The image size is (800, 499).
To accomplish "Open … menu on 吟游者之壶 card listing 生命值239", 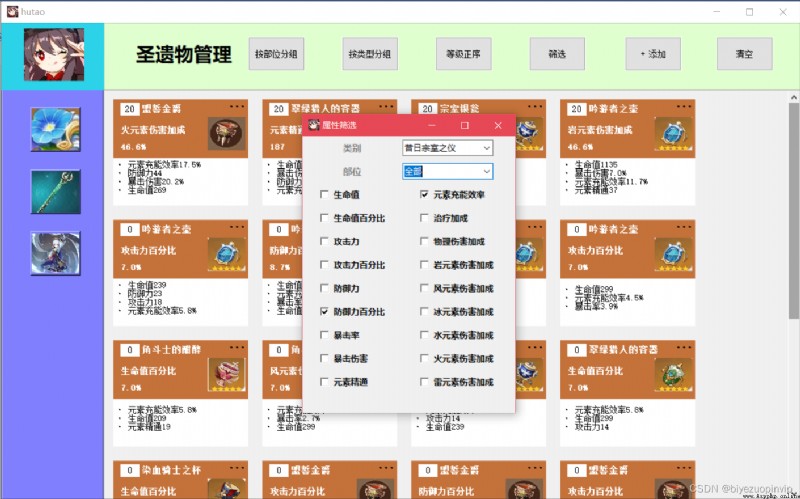I will pos(237,227).
